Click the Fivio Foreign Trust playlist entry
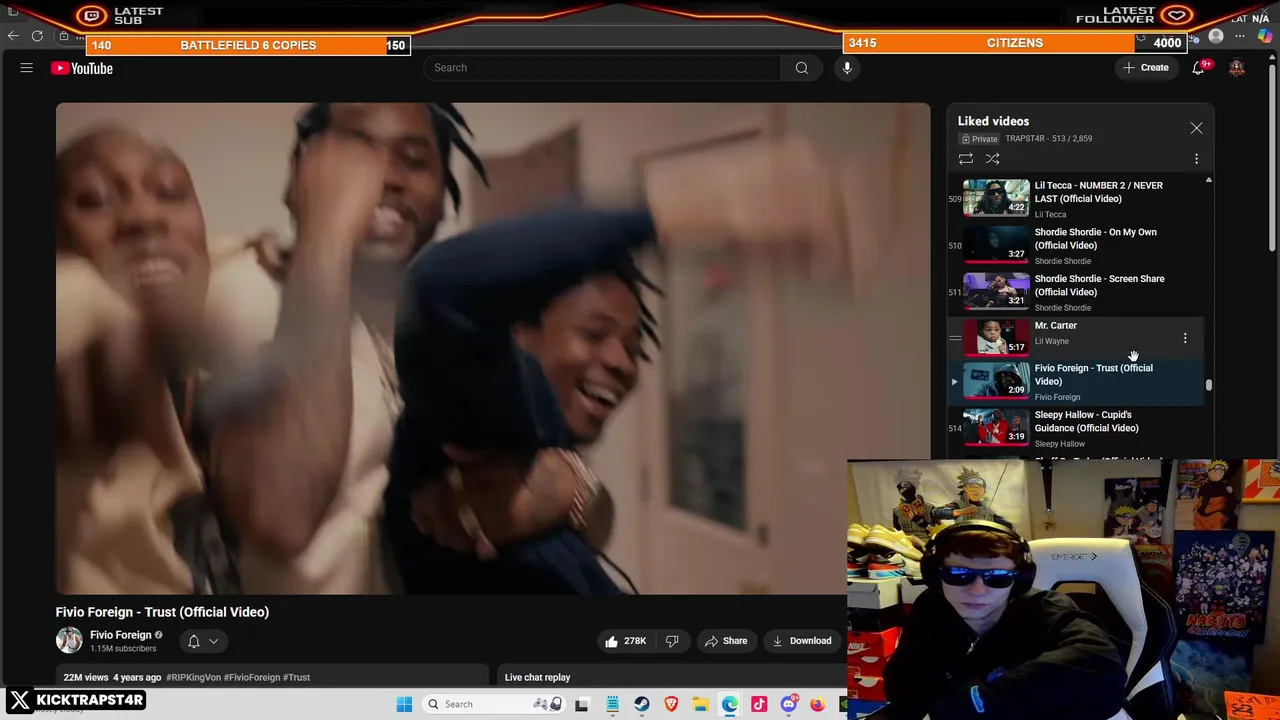Screen dimensions: 1280x720 (x=1075, y=382)
